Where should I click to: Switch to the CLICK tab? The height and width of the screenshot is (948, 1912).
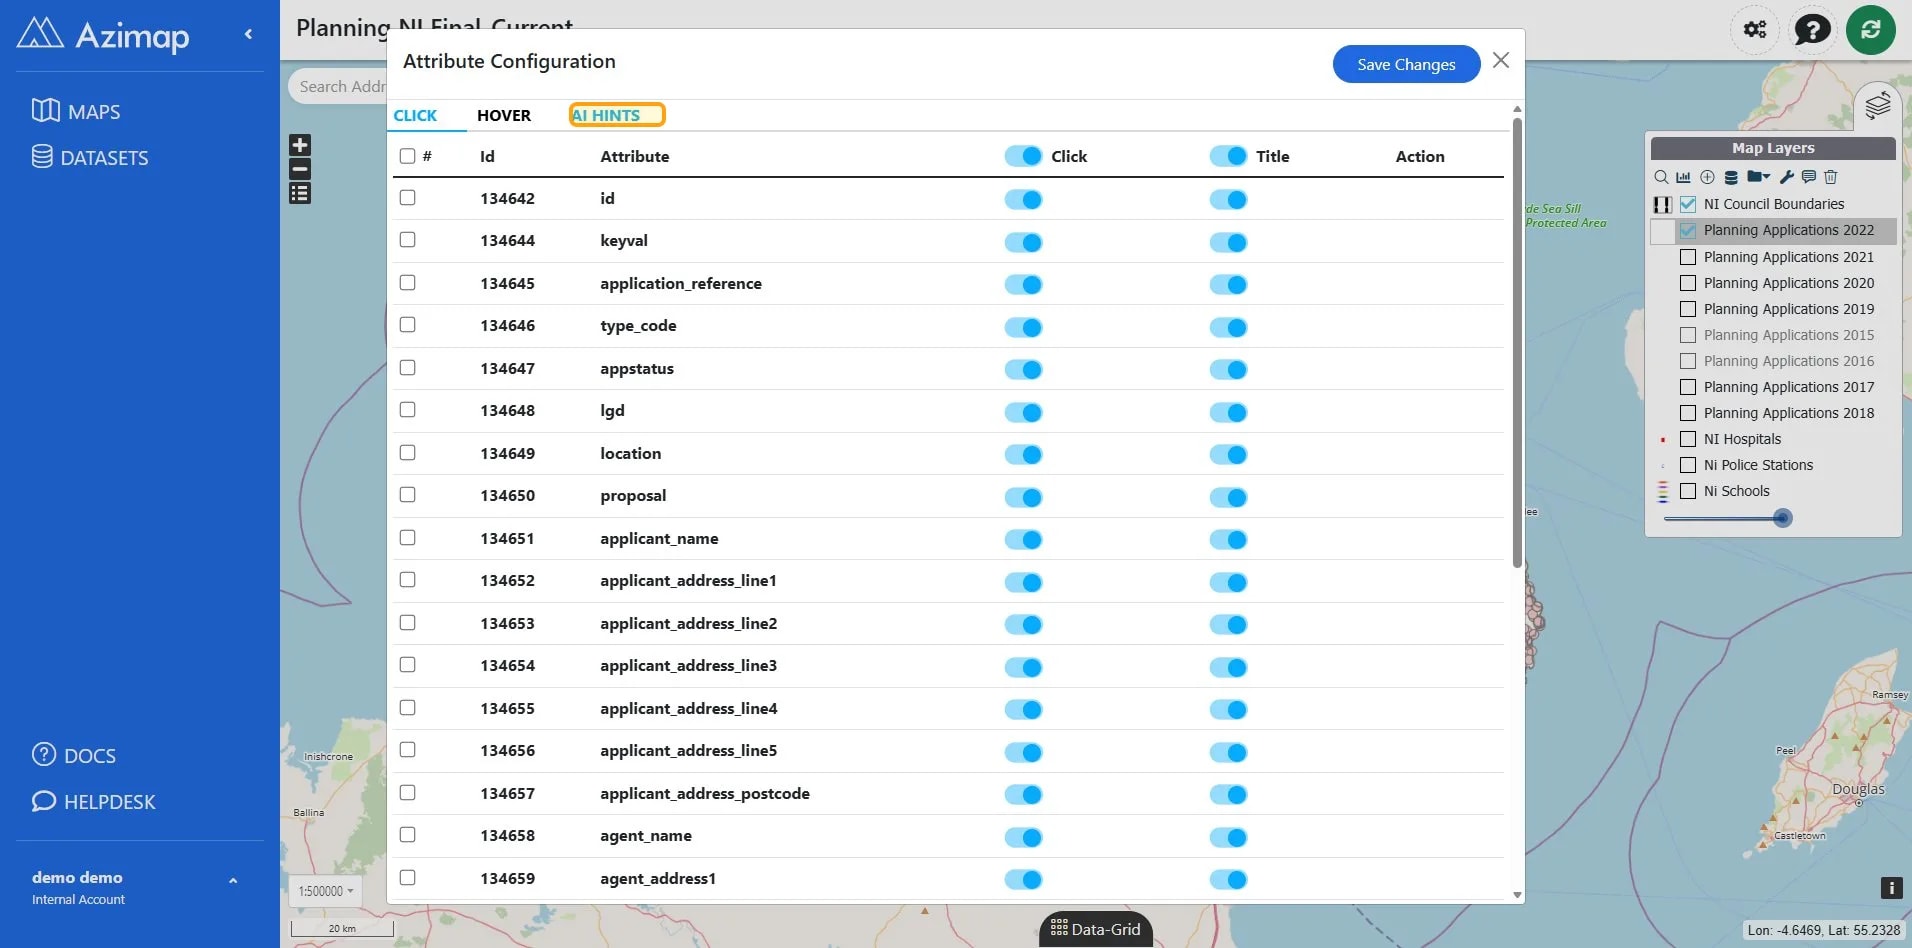(415, 115)
